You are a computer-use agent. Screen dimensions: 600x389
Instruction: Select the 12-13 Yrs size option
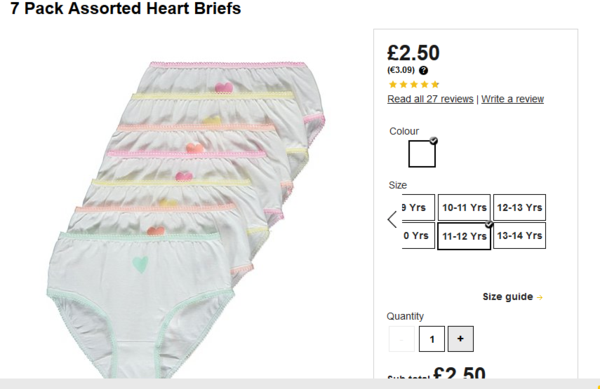(519, 207)
